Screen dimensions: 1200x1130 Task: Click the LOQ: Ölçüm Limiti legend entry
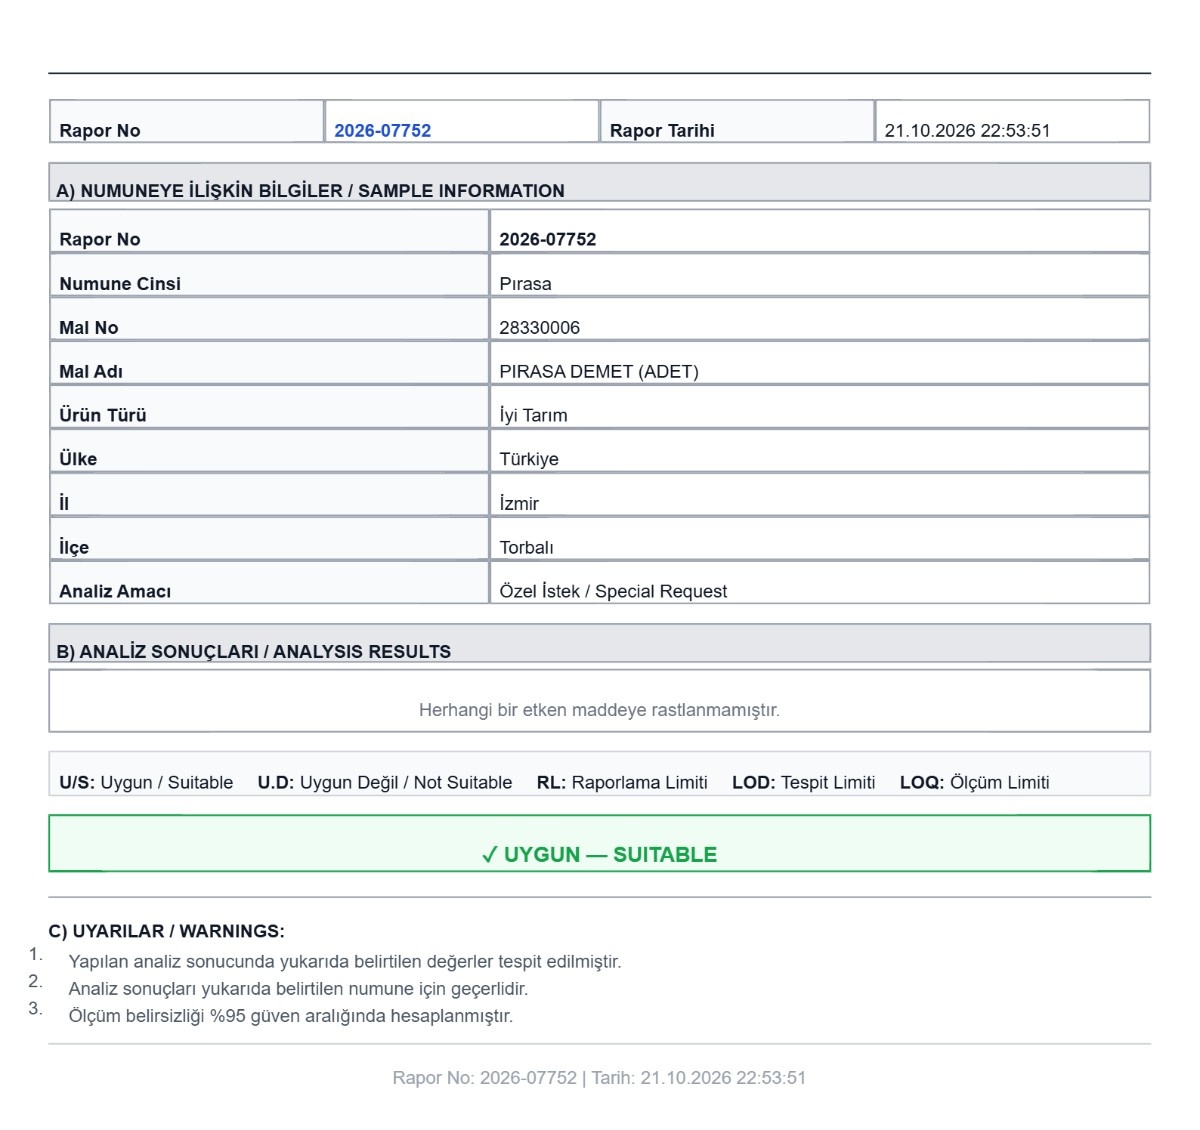pyautogui.click(x=974, y=782)
